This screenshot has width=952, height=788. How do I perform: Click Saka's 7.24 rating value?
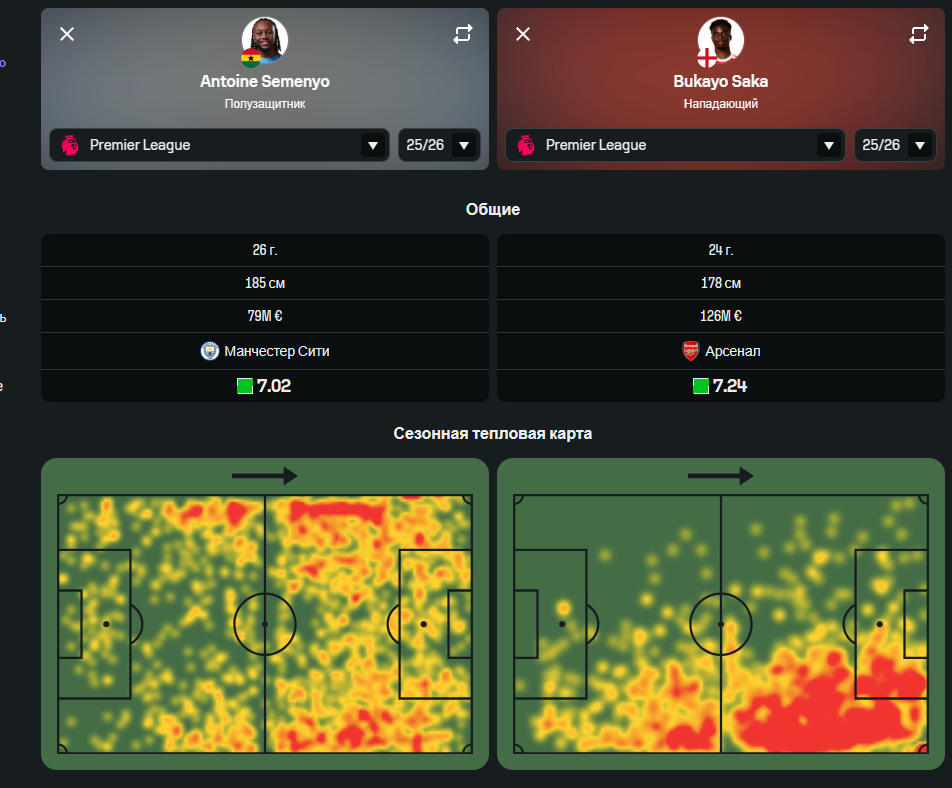(730, 386)
